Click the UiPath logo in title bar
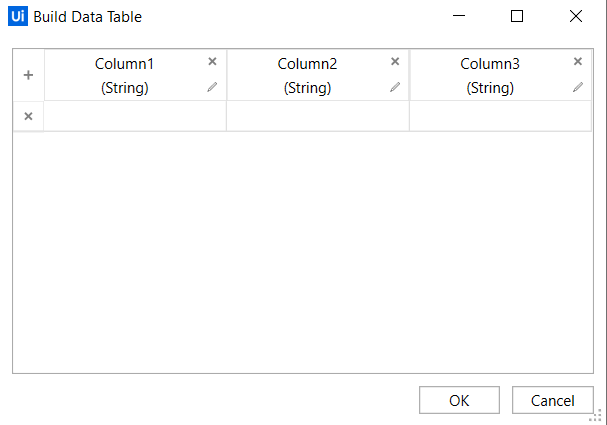The height and width of the screenshot is (425, 607). 18,16
